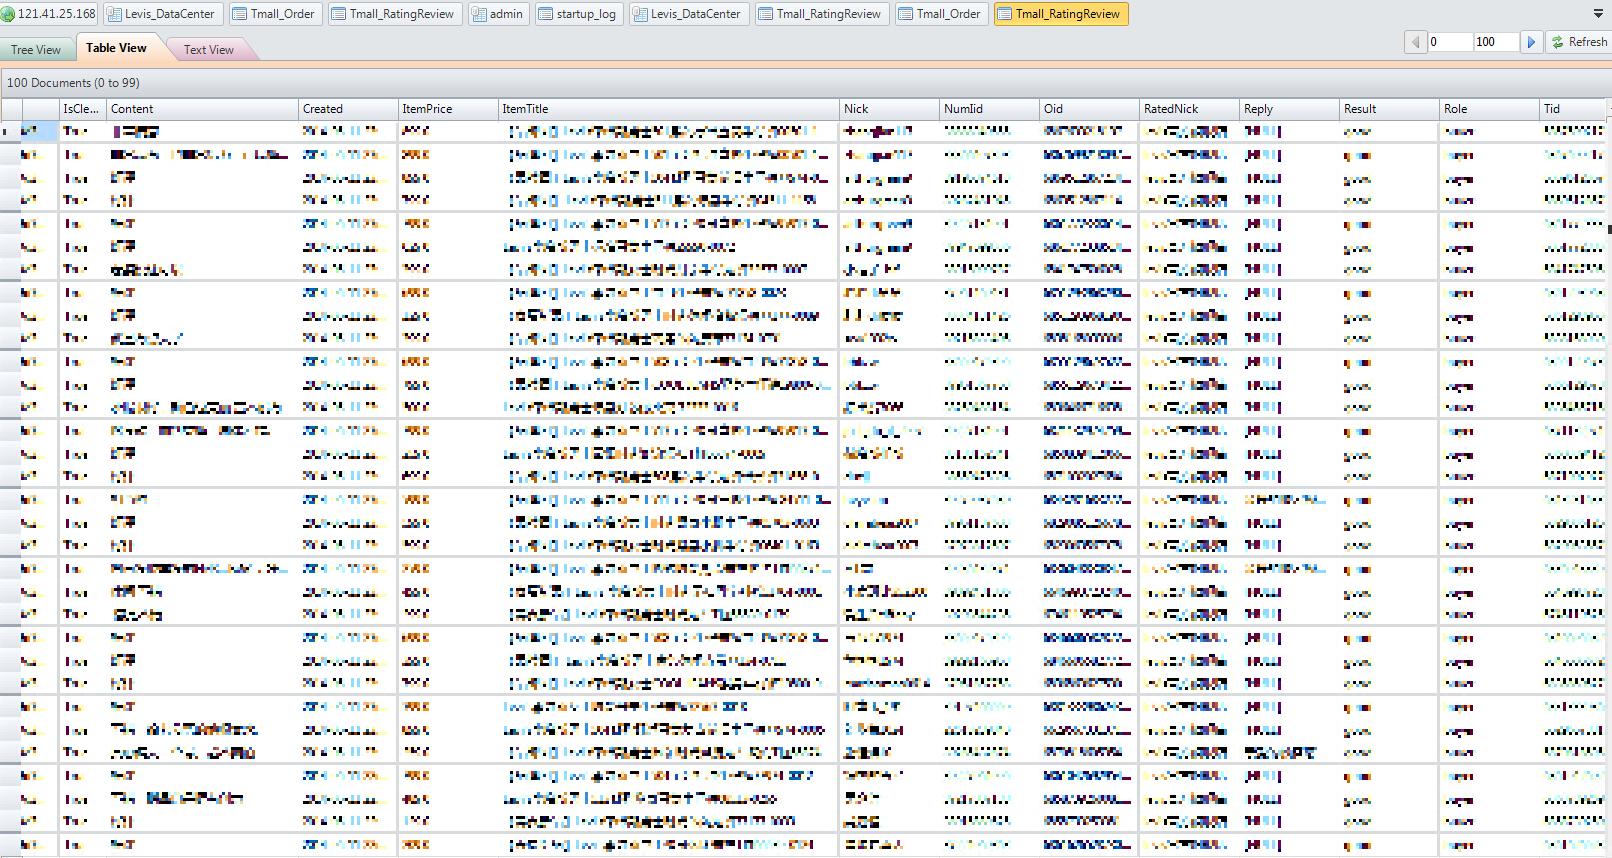Switch to Tree View
This screenshot has width=1612, height=858.
click(x=36, y=49)
